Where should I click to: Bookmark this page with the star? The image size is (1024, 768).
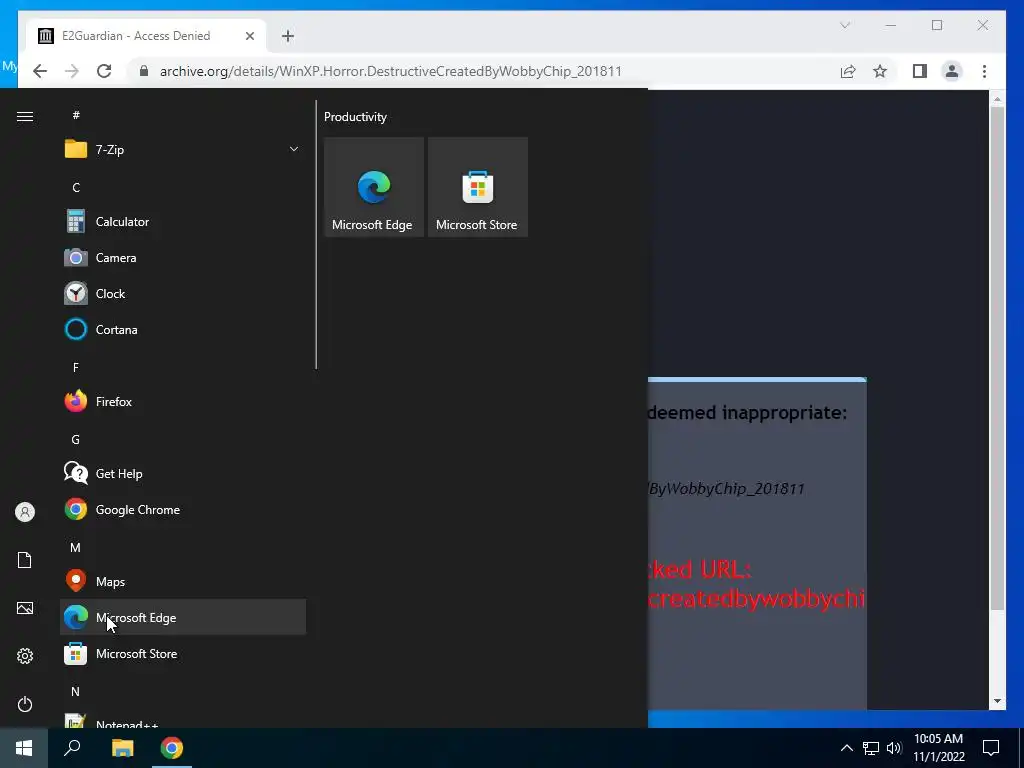880,71
